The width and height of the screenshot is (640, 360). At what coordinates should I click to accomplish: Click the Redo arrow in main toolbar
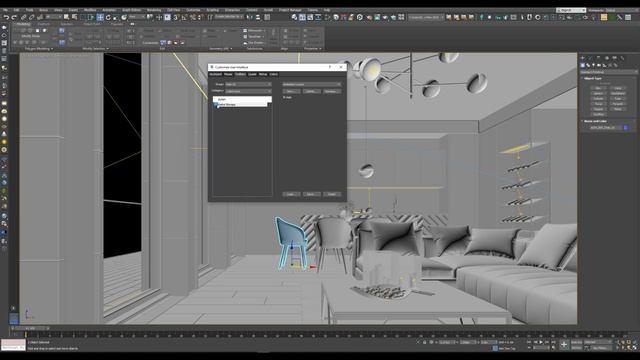(14, 18)
